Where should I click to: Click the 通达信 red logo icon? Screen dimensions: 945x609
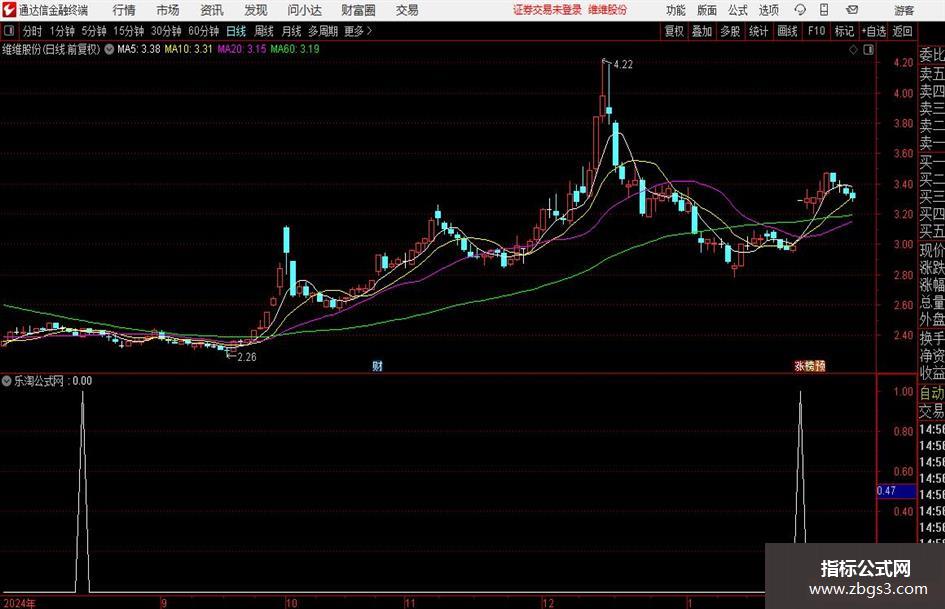pos(8,10)
